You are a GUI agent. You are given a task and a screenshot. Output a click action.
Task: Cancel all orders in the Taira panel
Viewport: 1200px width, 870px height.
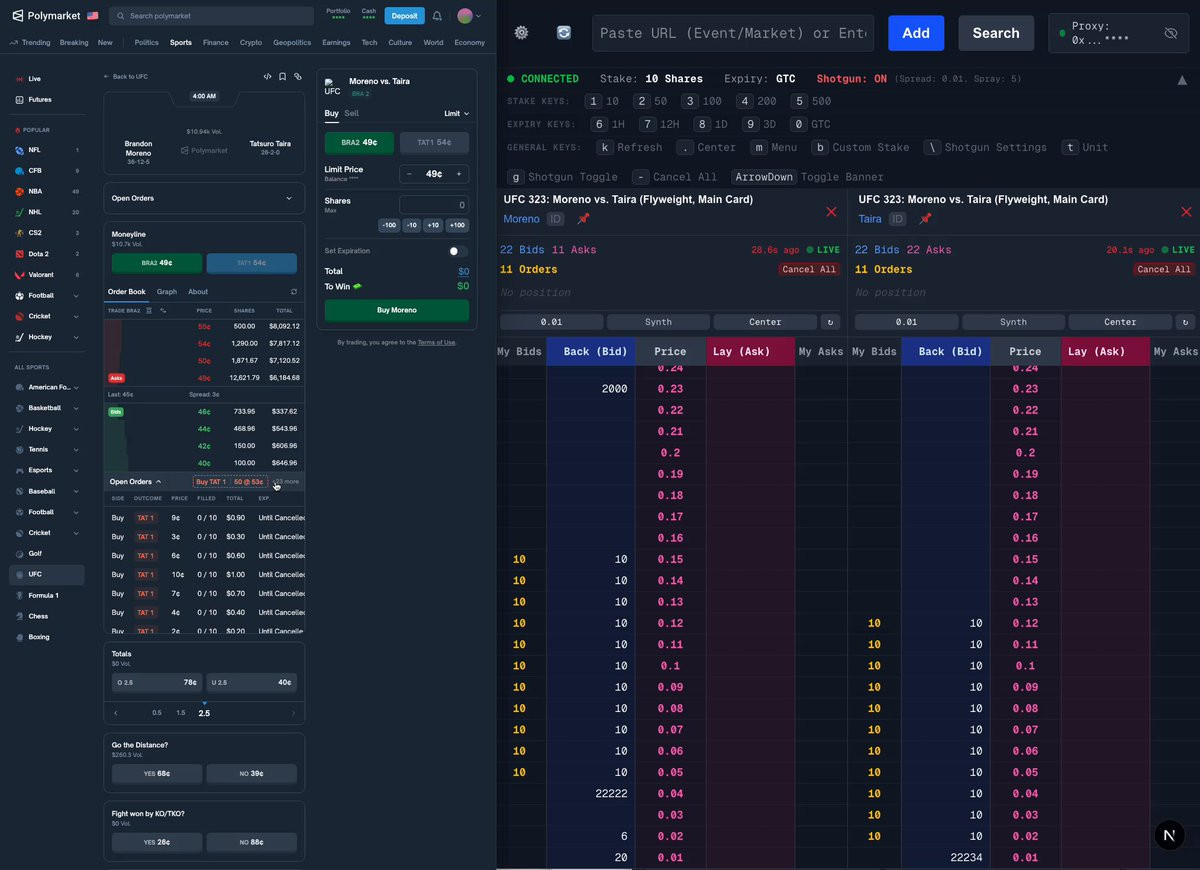click(1163, 269)
